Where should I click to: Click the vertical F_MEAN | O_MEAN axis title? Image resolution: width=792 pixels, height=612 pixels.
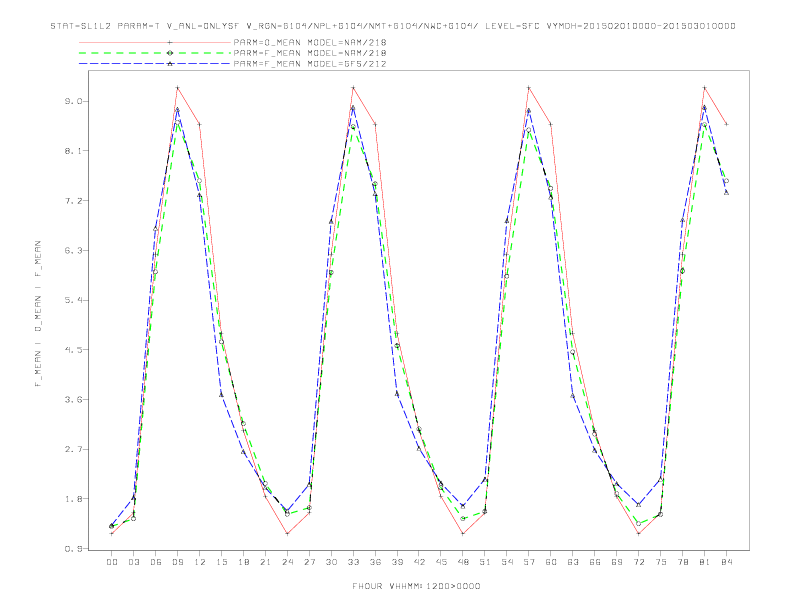[x=37, y=314]
